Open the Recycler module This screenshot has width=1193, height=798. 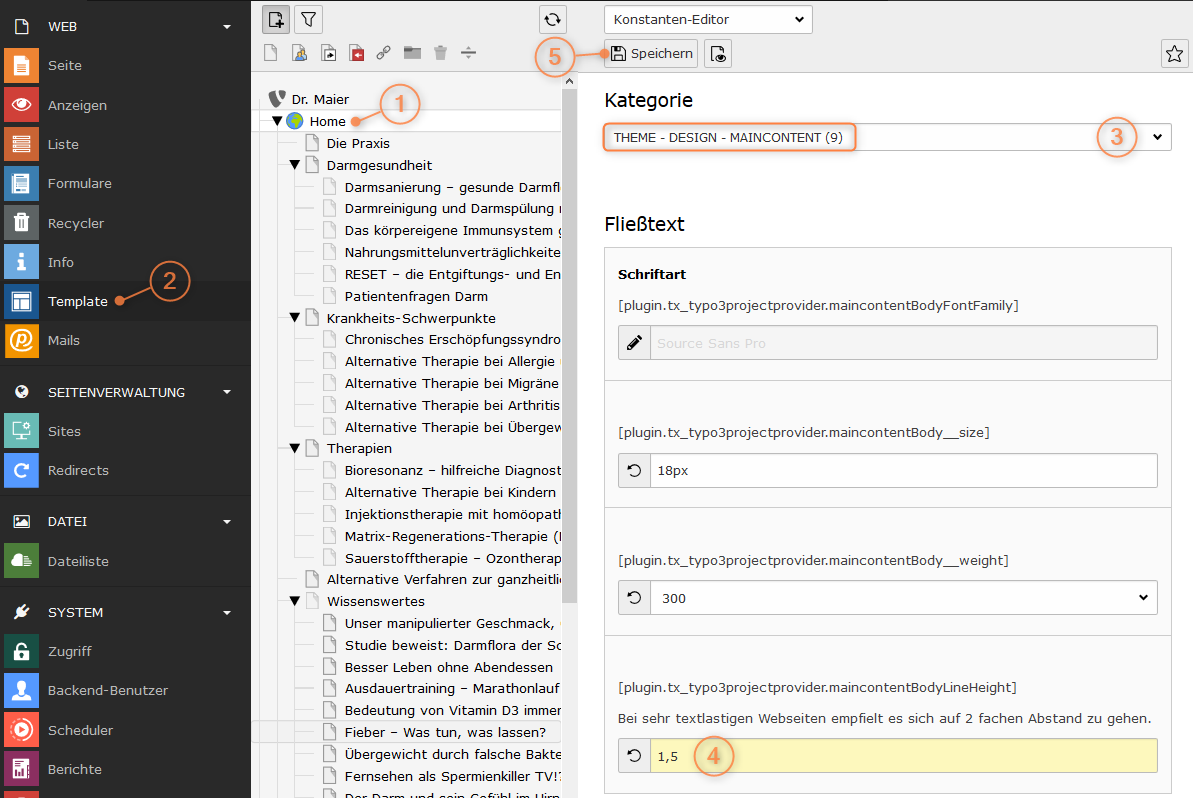(x=75, y=223)
